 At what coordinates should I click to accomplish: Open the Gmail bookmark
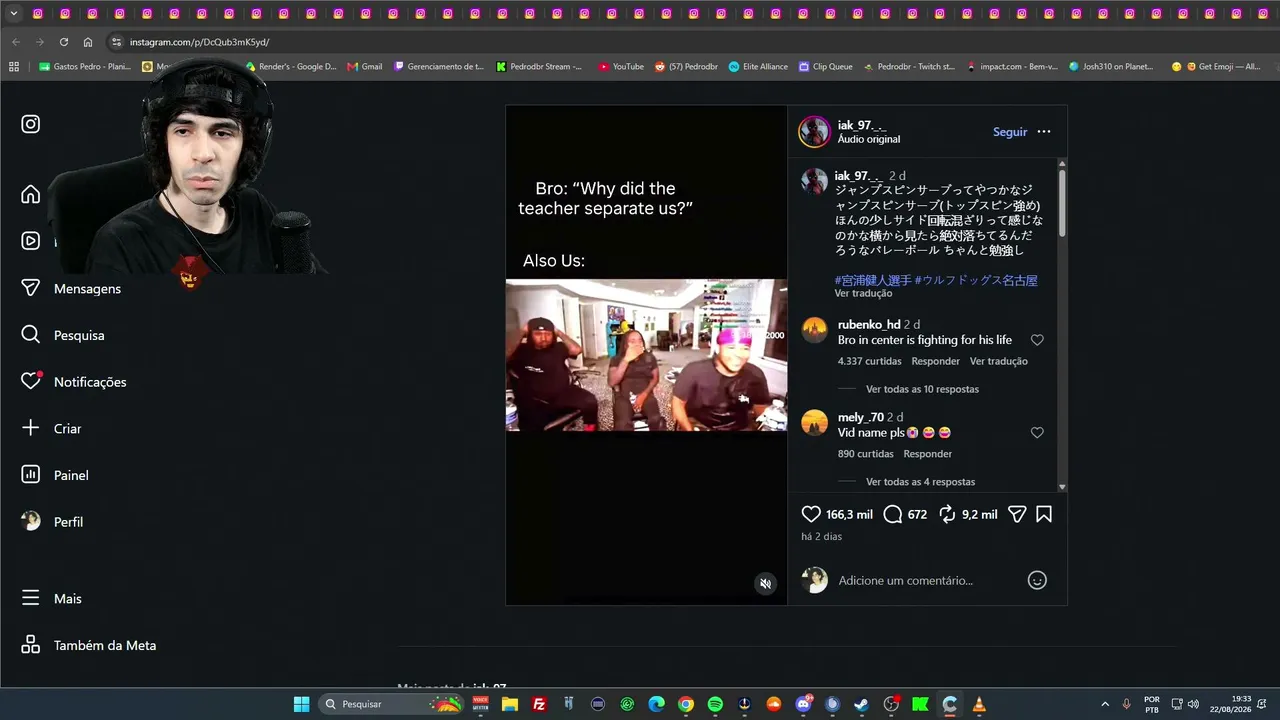pos(365,66)
